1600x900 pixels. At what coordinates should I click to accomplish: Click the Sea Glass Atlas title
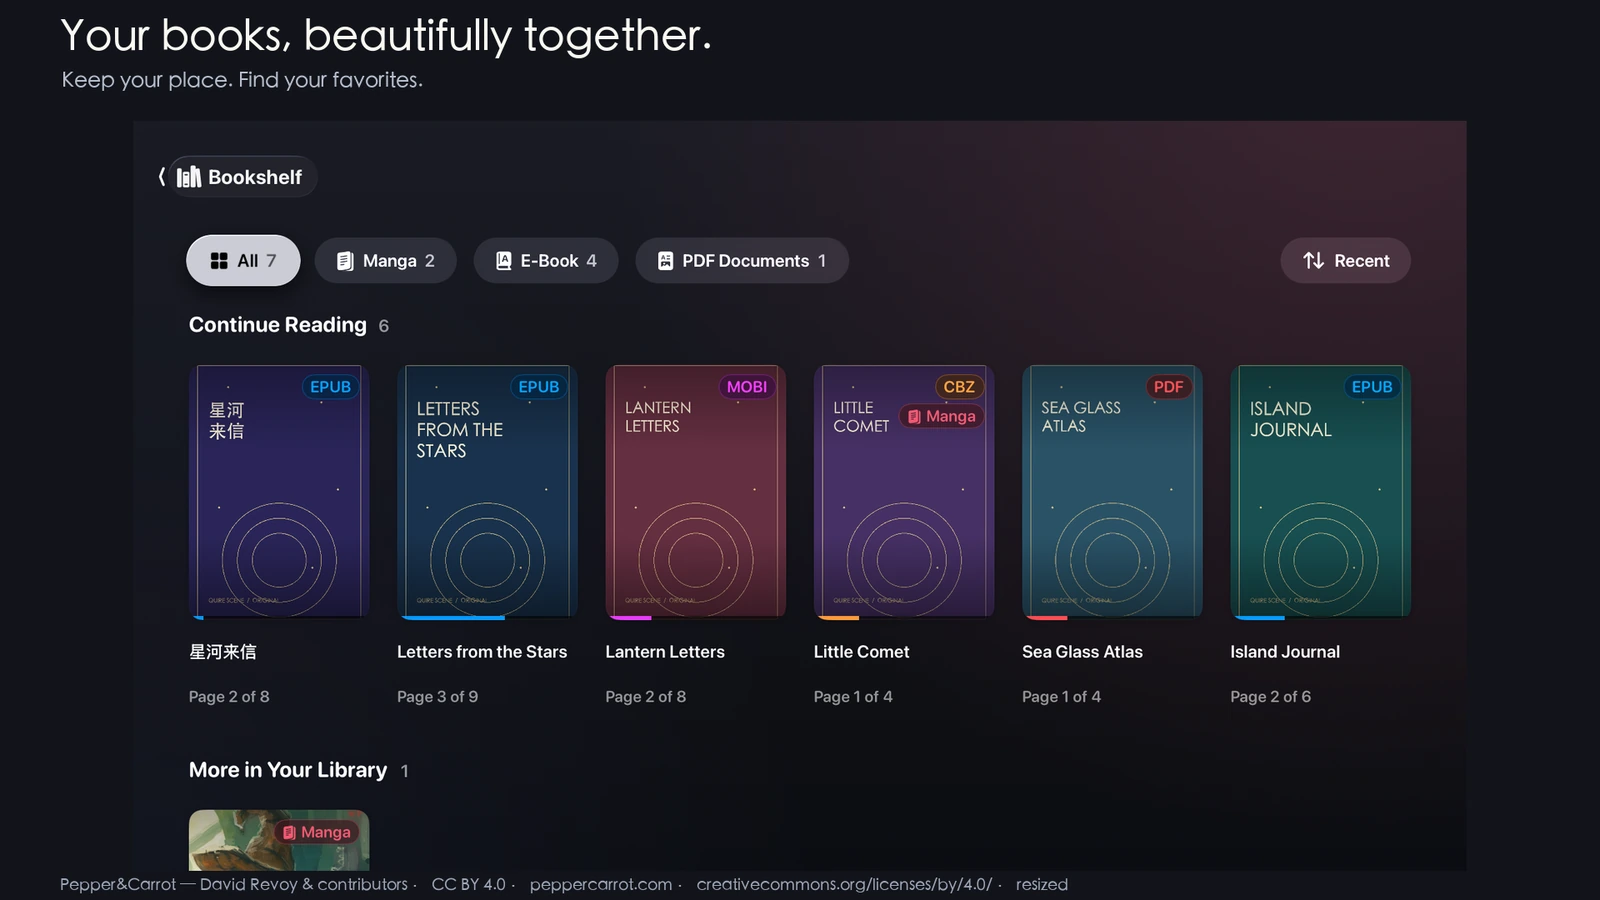pyautogui.click(x=1082, y=652)
